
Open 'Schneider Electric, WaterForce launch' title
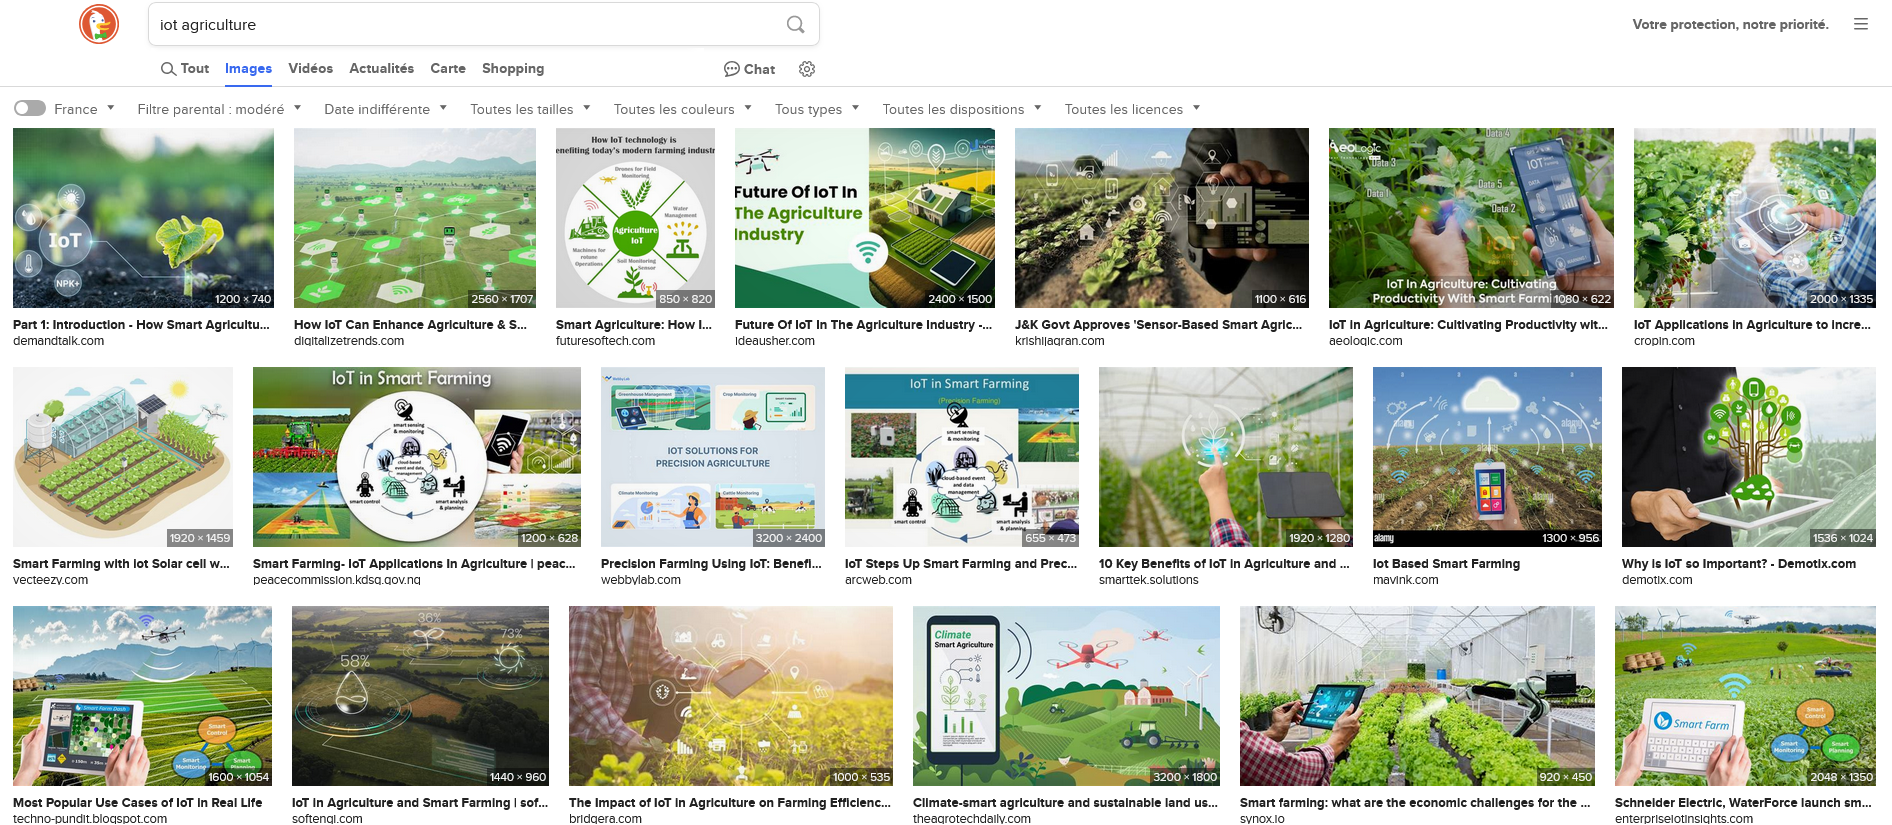[1743, 803]
